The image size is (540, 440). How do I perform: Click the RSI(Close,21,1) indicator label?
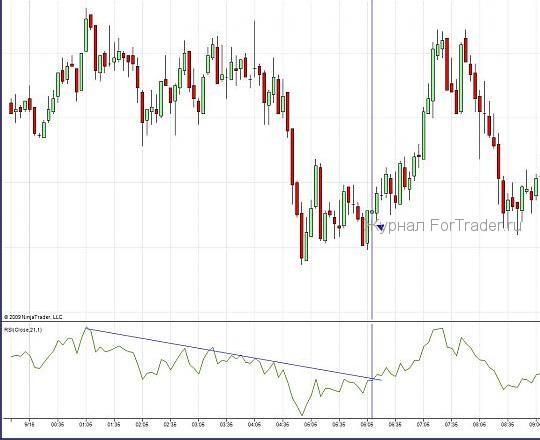point(23,330)
